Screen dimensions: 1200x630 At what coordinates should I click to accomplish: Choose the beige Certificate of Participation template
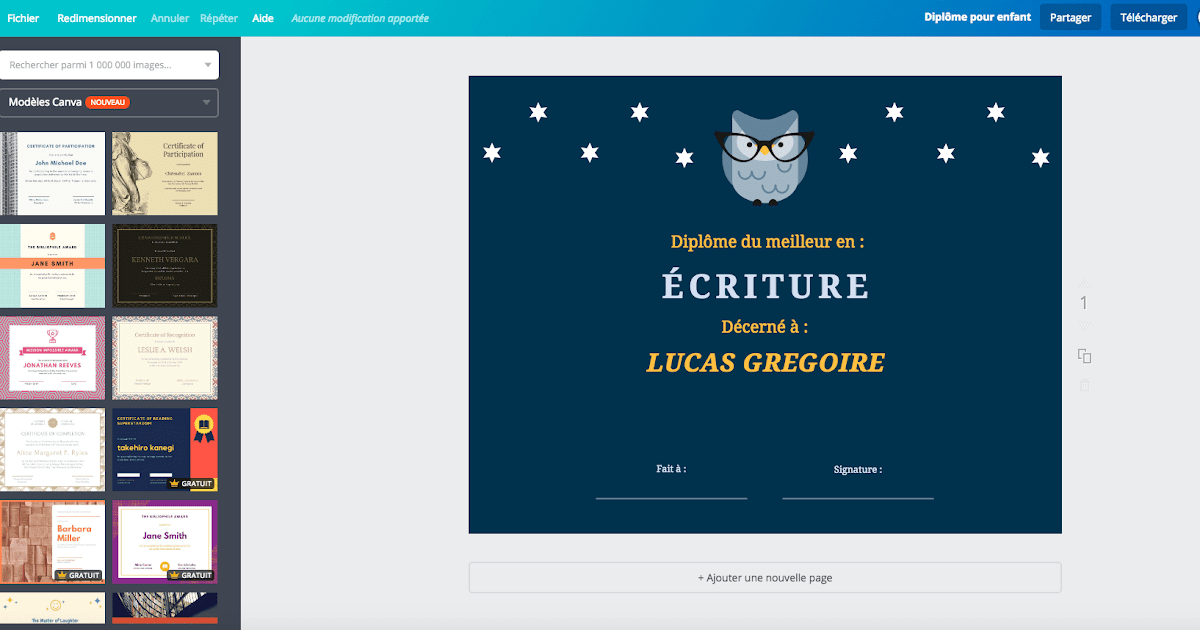point(165,173)
